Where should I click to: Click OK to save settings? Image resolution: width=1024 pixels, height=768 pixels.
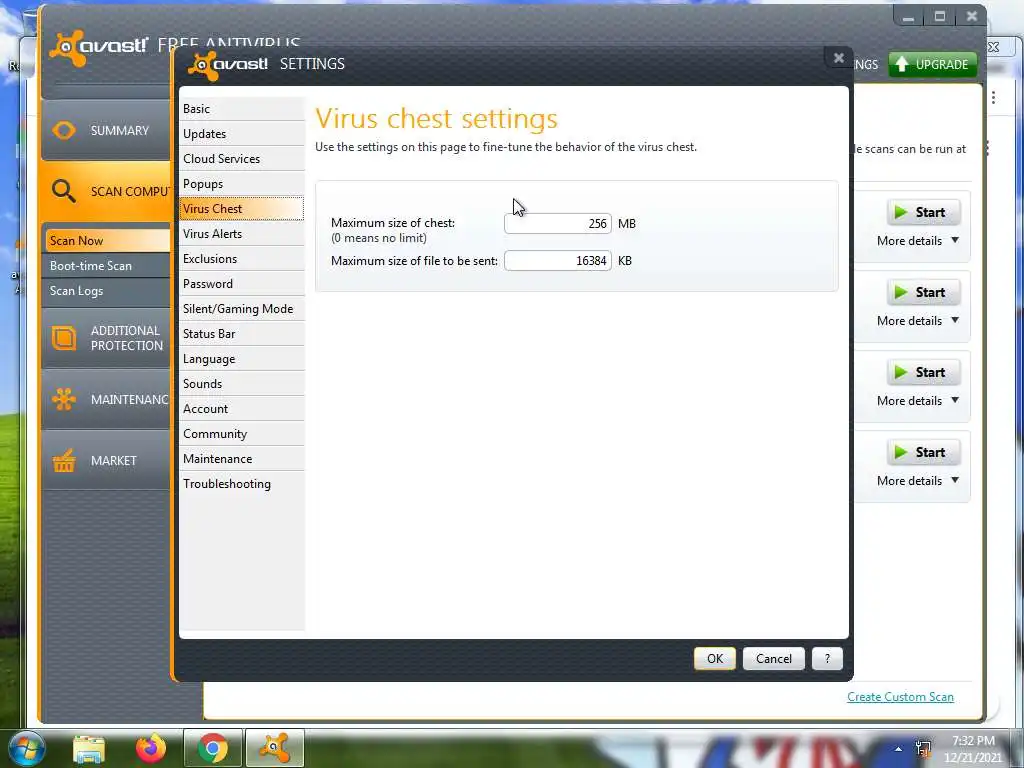pyautogui.click(x=714, y=658)
